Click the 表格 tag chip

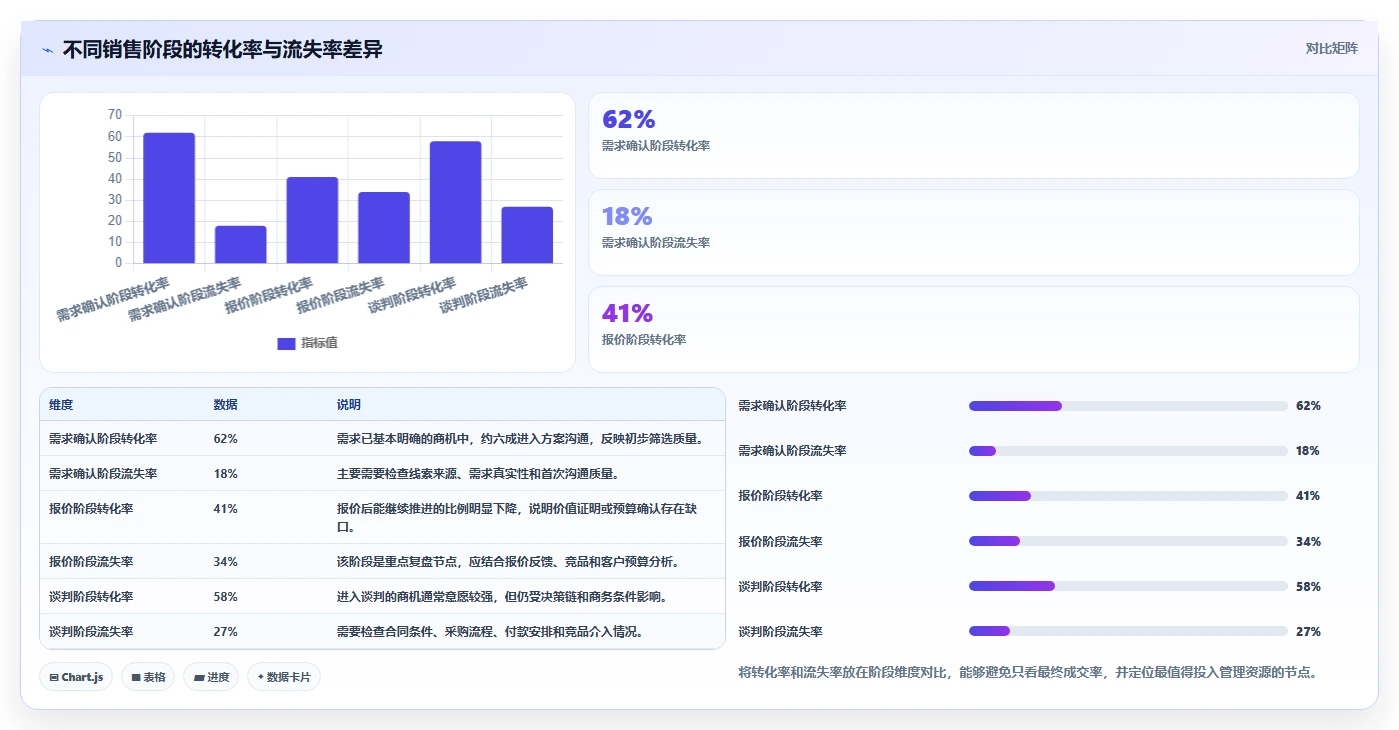pos(148,677)
